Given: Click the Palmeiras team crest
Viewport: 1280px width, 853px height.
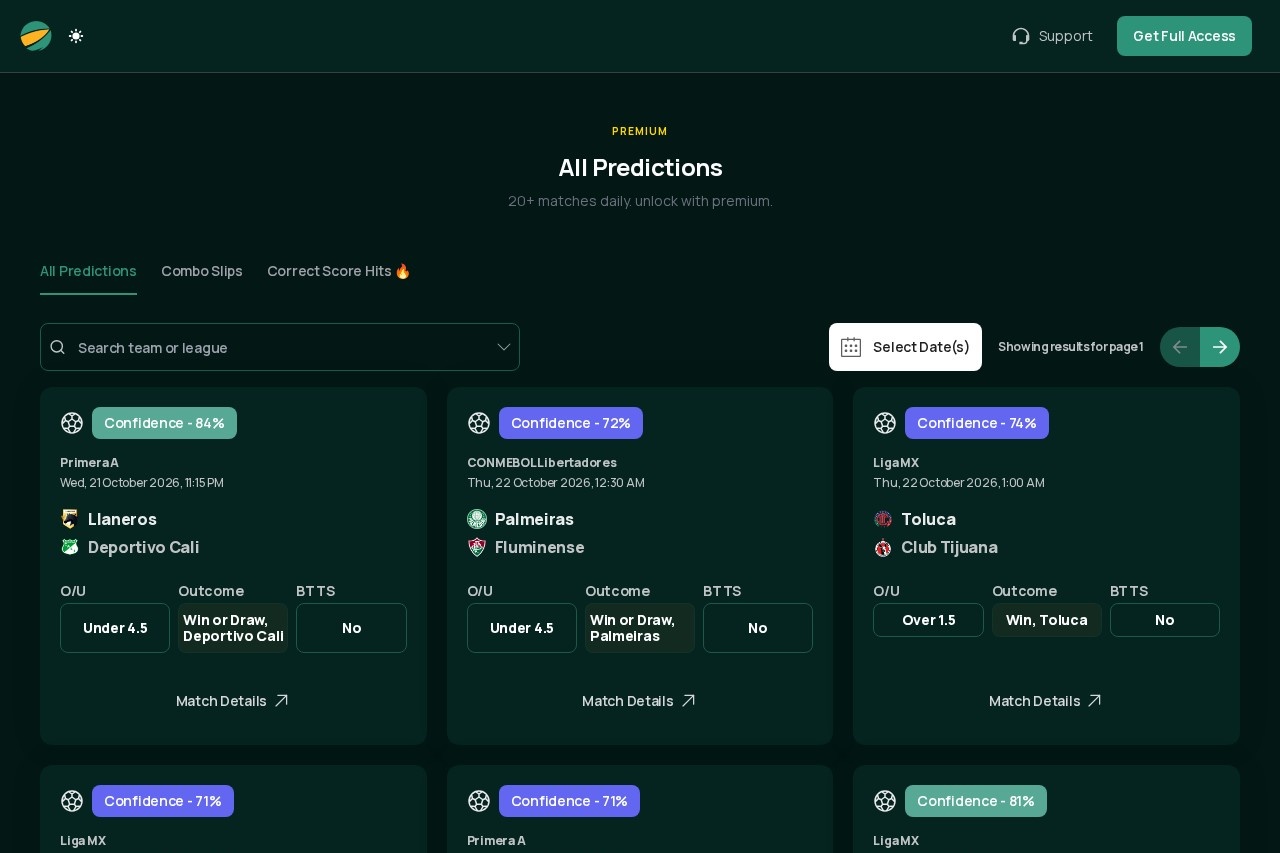Looking at the screenshot, I should [477, 519].
